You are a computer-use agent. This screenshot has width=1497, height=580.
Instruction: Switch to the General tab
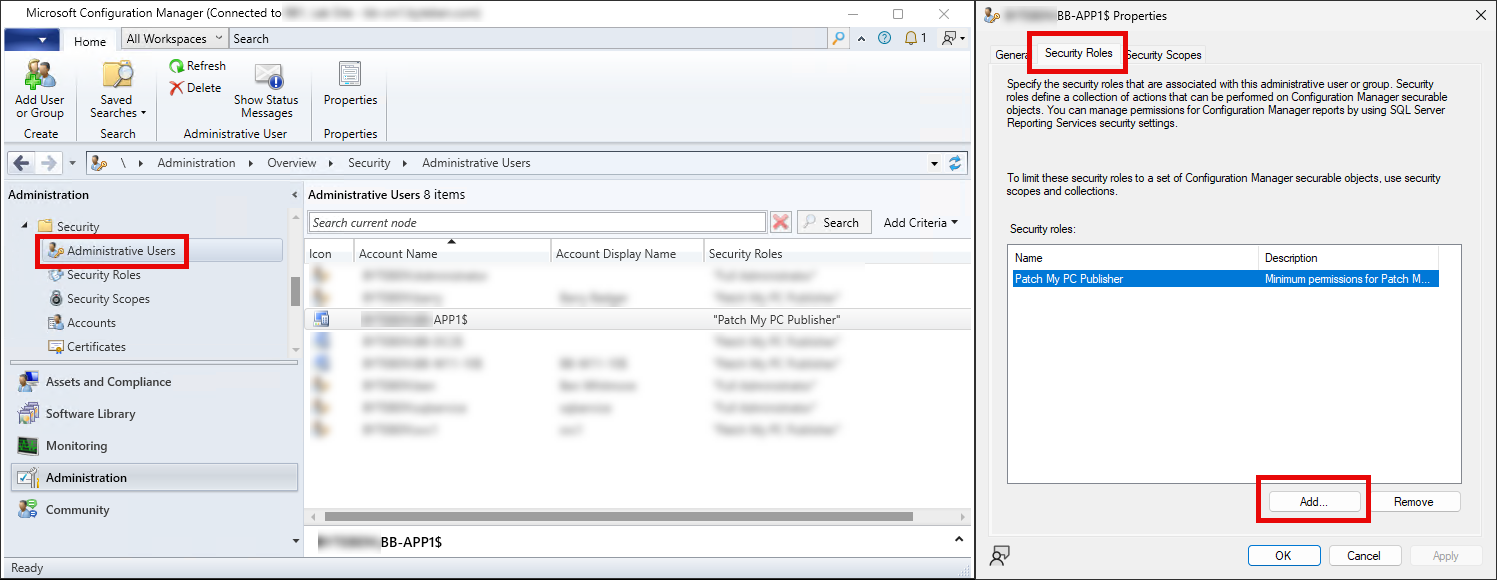(x=1010, y=54)
